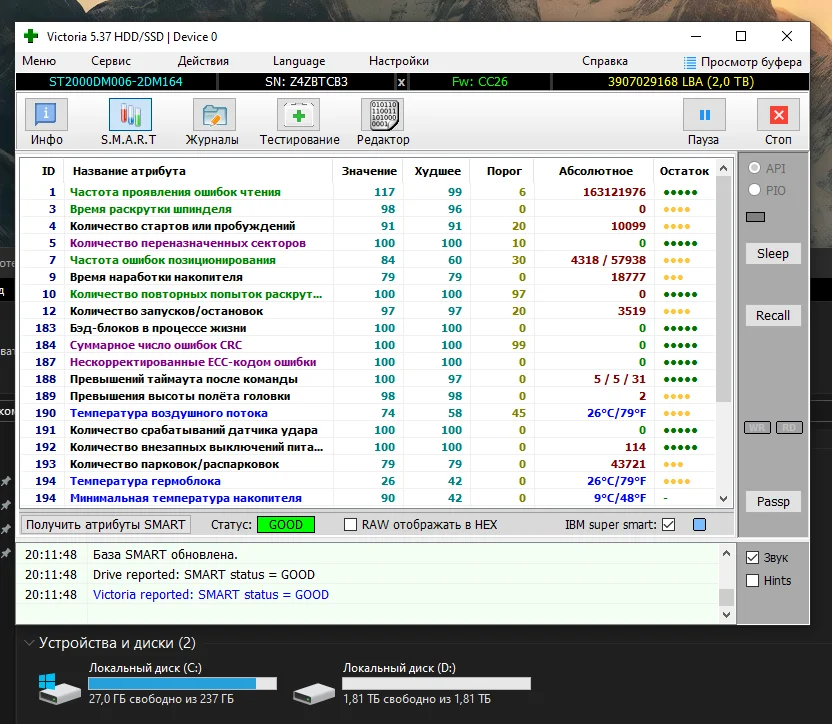Click the Значение column header
Screen dimensions: 832x724
point(369,171)
